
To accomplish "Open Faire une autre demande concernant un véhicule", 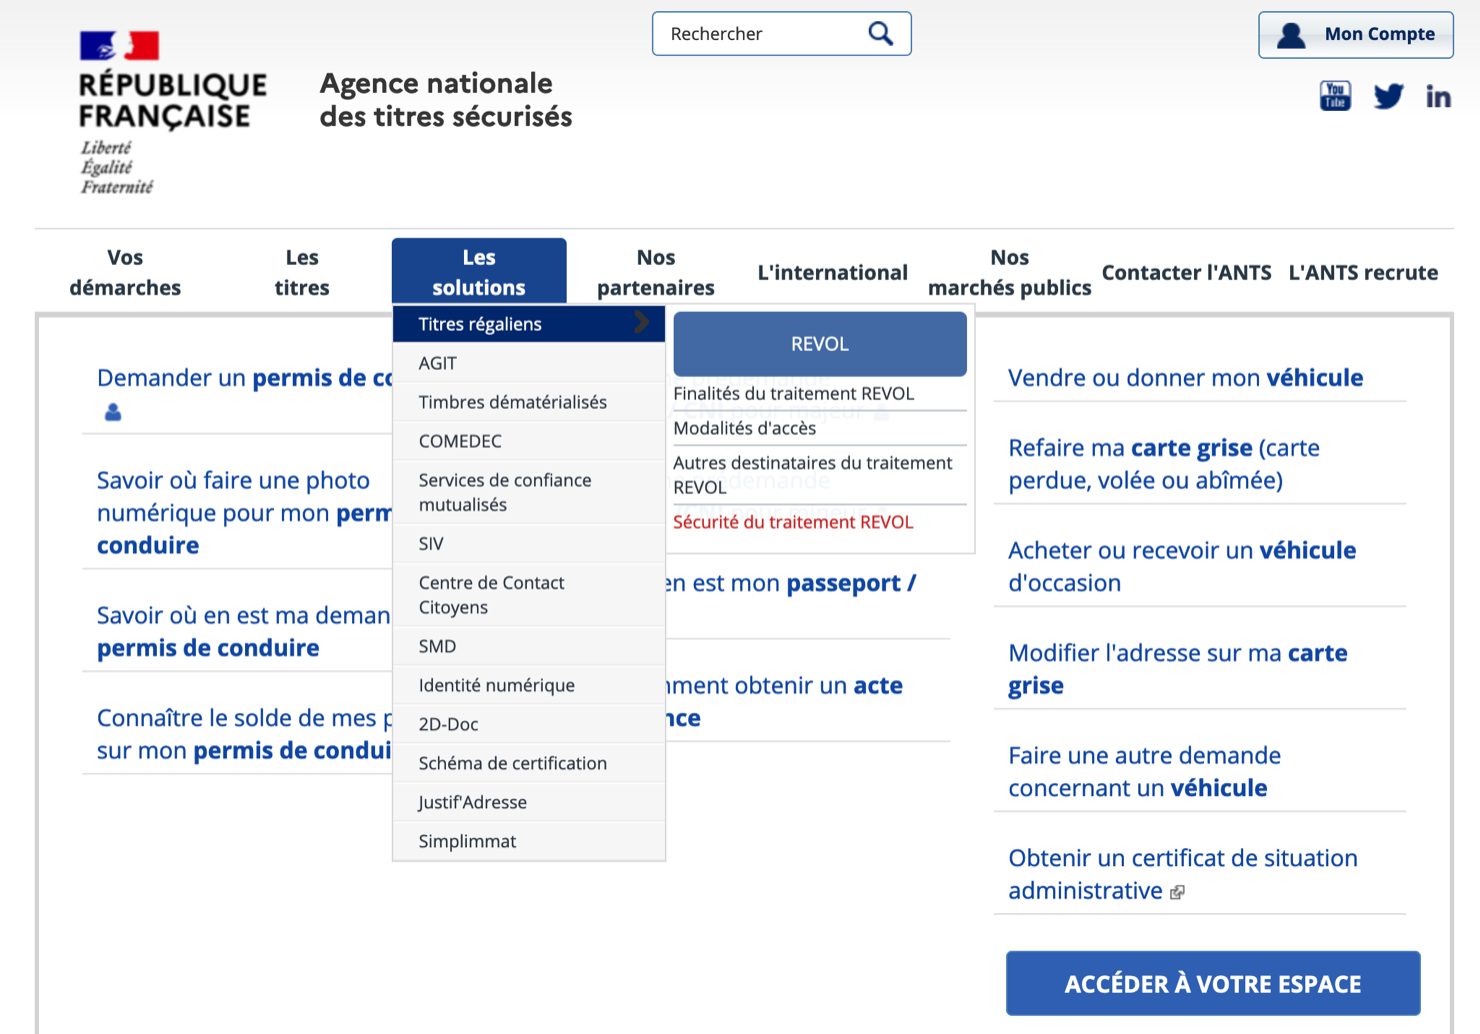I will click(1144, 771).
